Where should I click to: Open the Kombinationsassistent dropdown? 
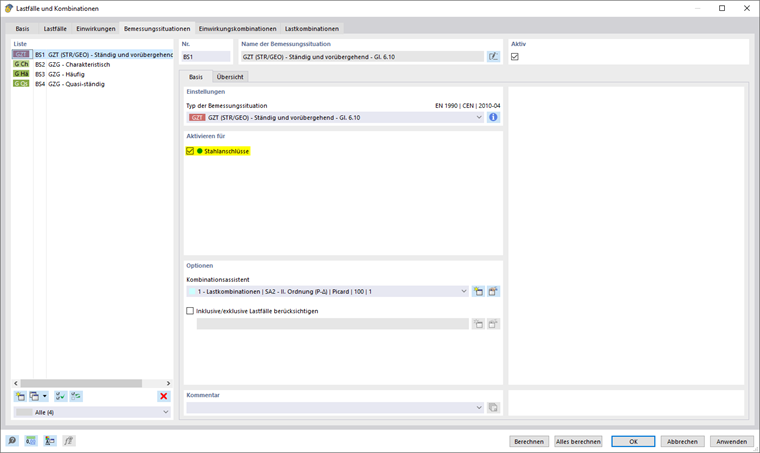(328, 292)
